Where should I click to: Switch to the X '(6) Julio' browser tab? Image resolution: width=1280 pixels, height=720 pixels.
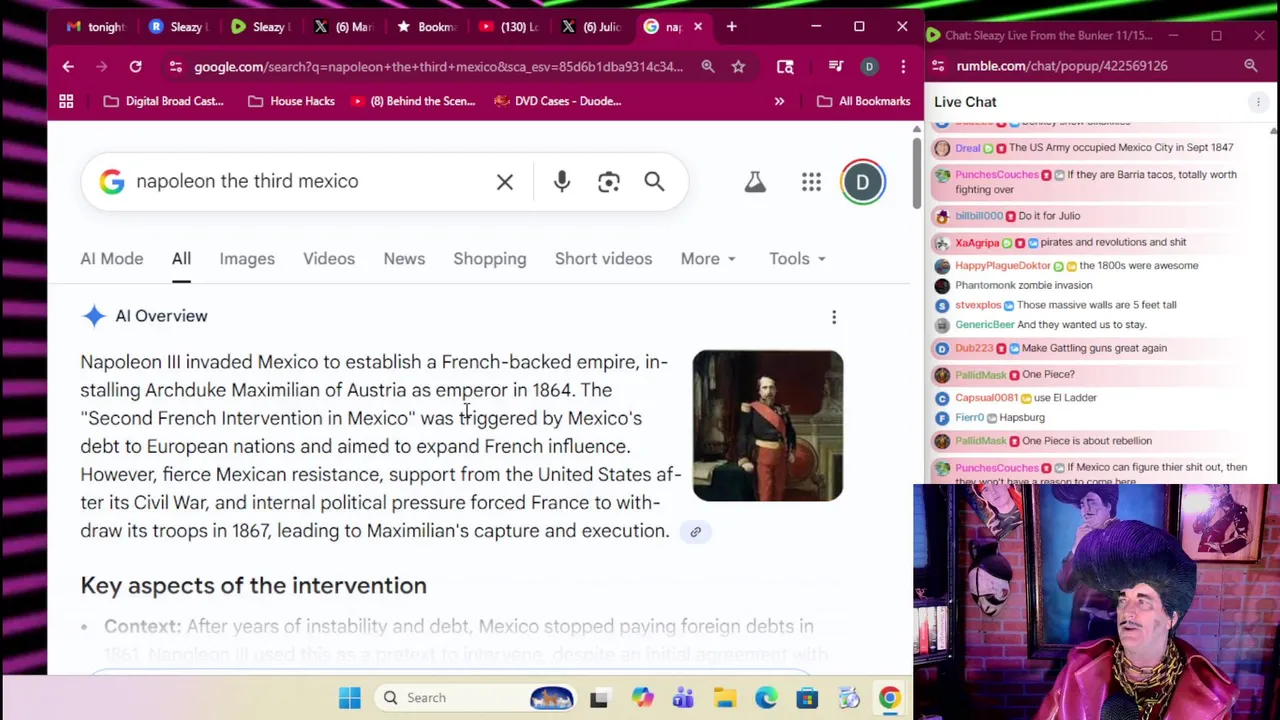[591, 27]
